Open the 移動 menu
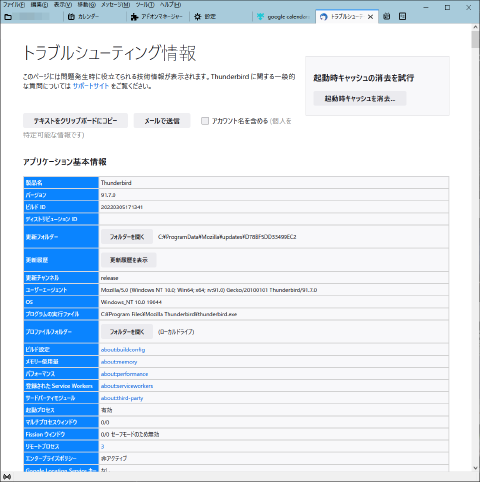480x482 pixels. (x=87, y=5)
